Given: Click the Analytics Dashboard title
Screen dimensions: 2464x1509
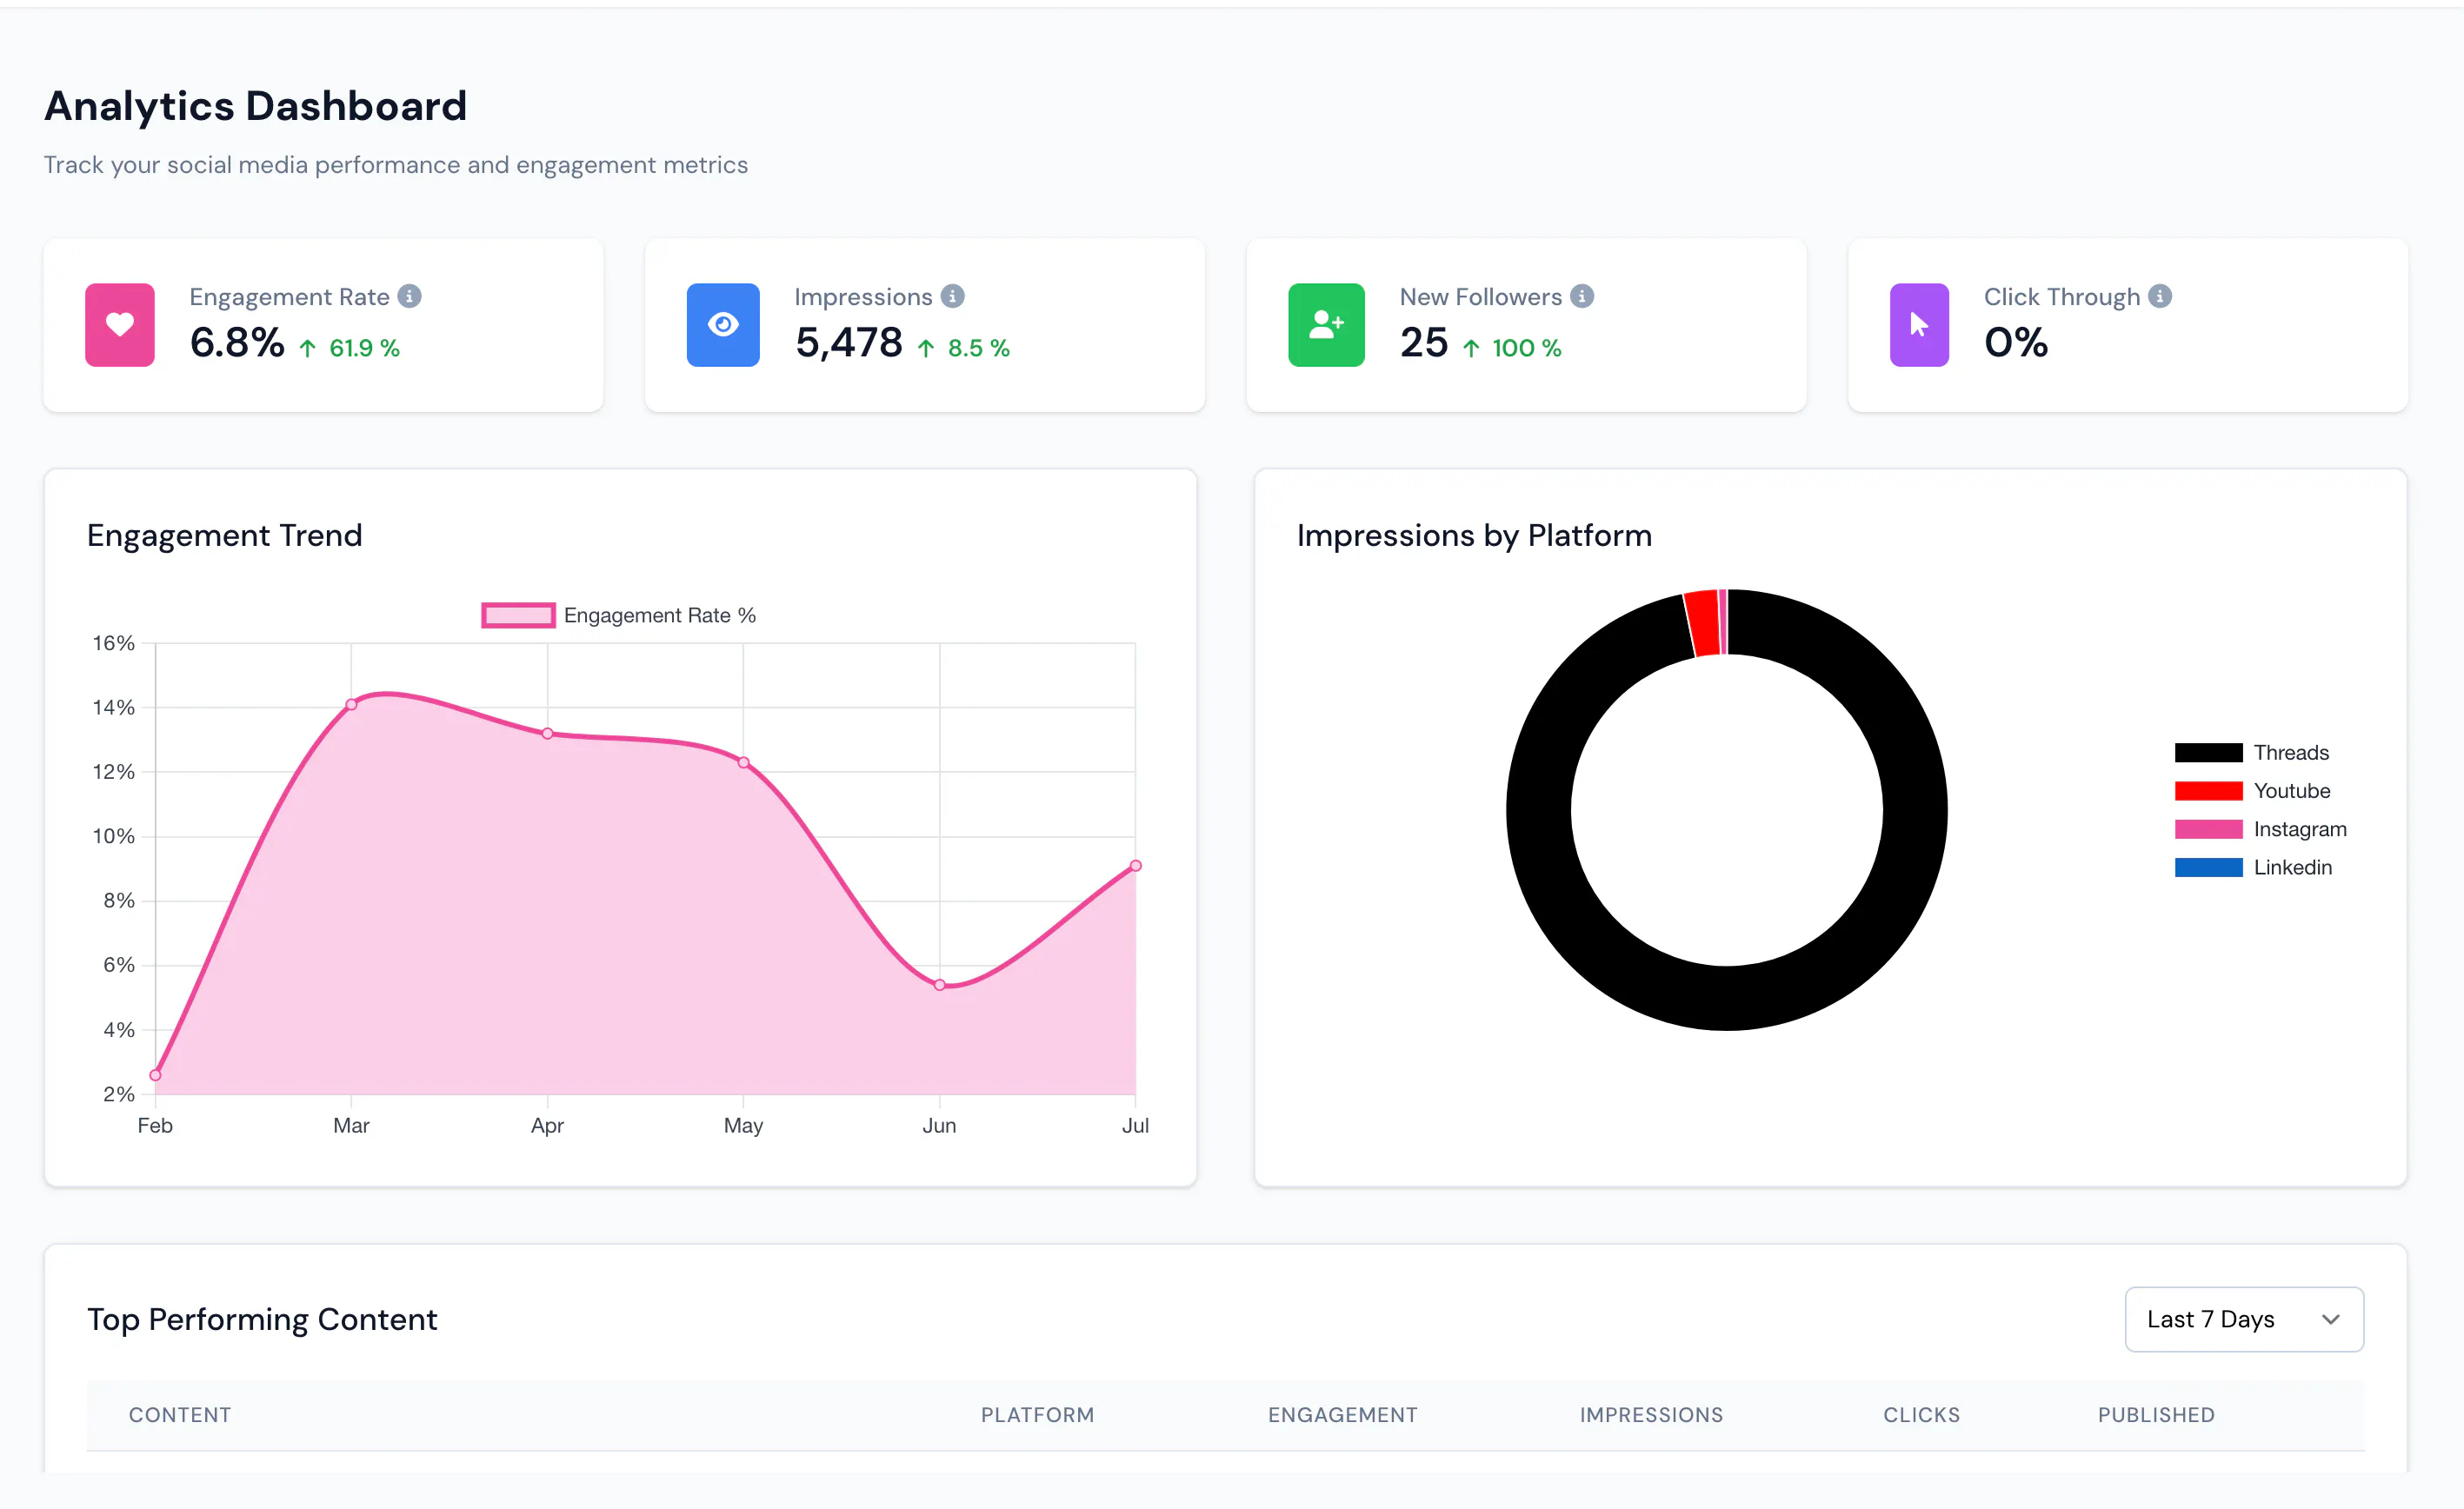Looking at the screenshot, I should point(256,106).
